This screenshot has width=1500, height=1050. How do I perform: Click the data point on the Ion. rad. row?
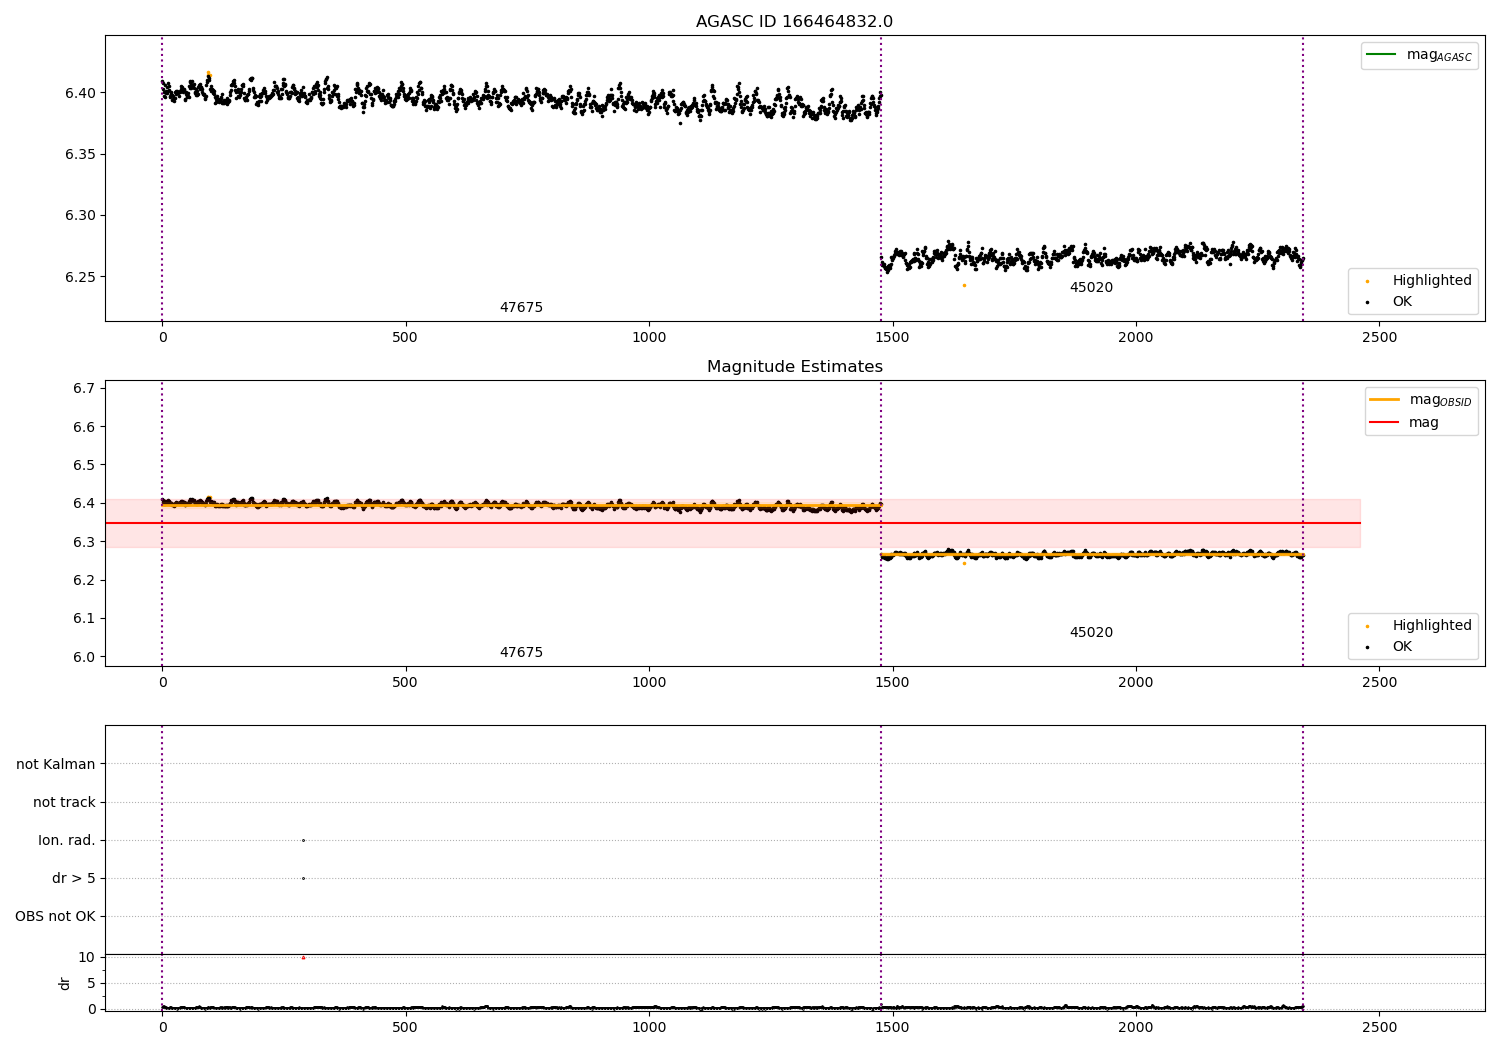pos(303,840)
